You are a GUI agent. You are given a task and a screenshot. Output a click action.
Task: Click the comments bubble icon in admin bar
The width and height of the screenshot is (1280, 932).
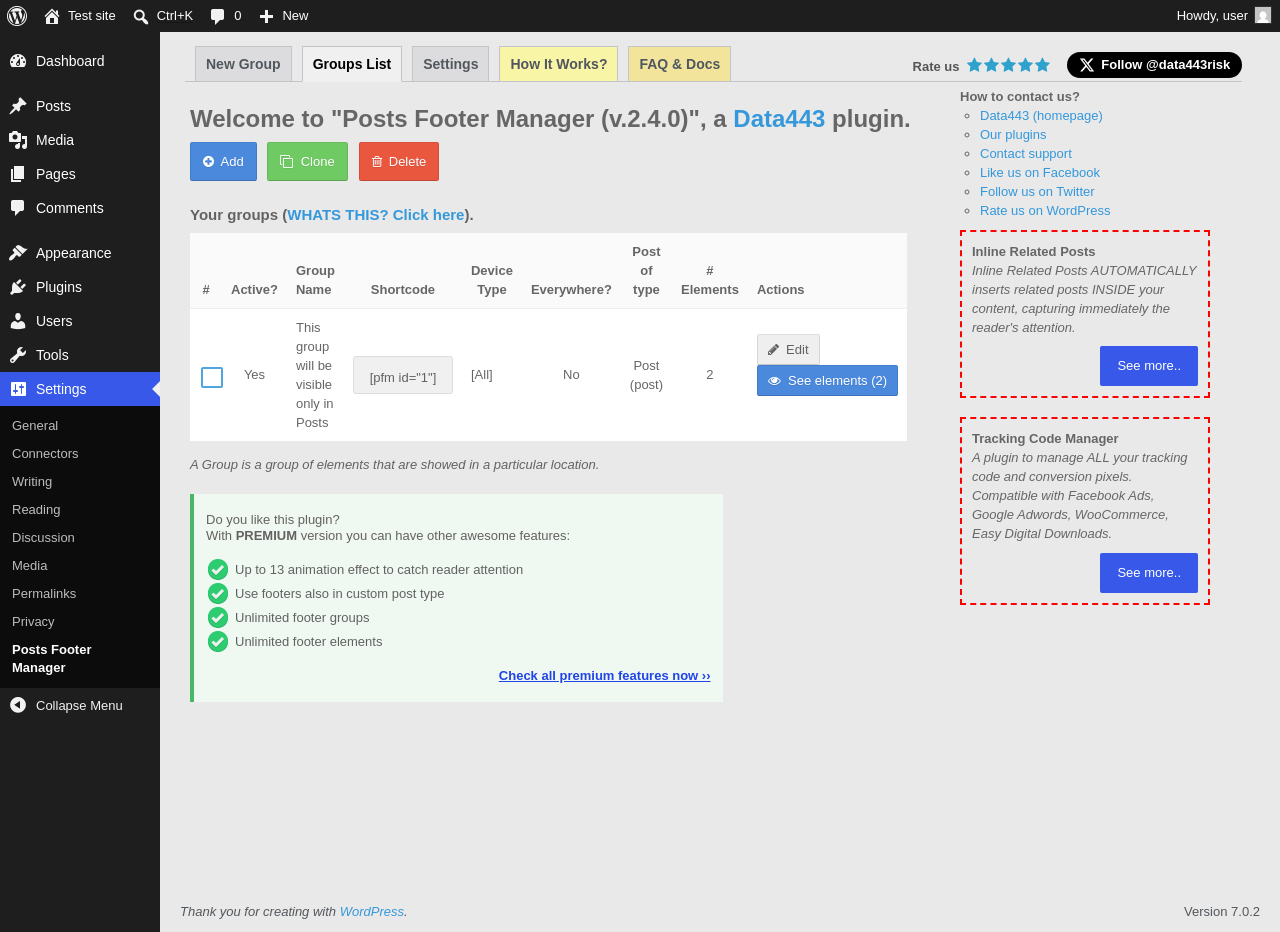point(217,16)
